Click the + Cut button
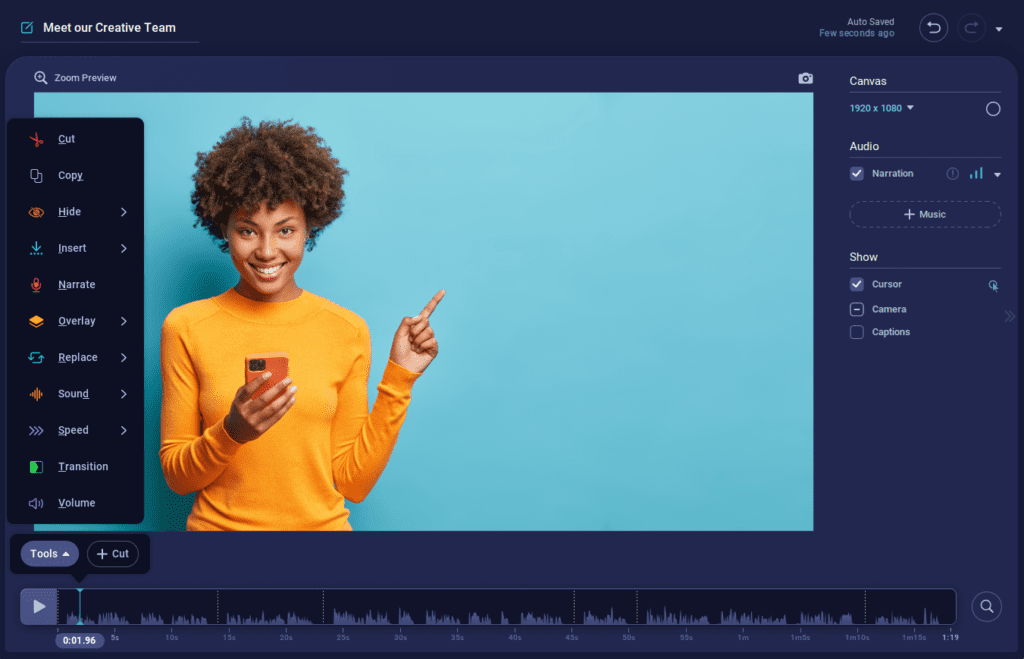The height and width of the screenshot is (659, 1024). click(x=113, y=553)
